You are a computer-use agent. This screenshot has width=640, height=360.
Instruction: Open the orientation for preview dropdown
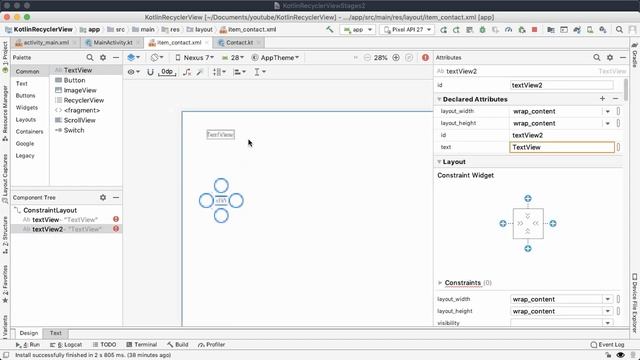click(157, 58)
